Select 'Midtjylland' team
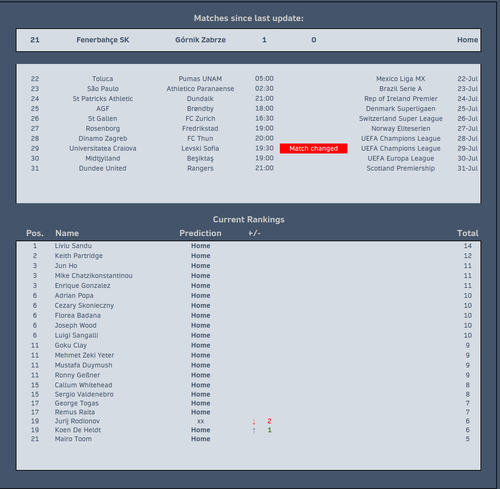500x489 pixels. coord(103,158)
